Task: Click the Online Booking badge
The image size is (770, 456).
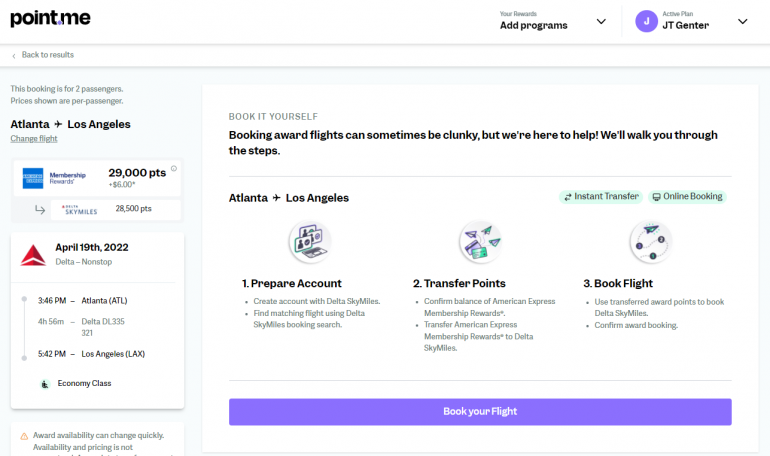Action: 687,197
